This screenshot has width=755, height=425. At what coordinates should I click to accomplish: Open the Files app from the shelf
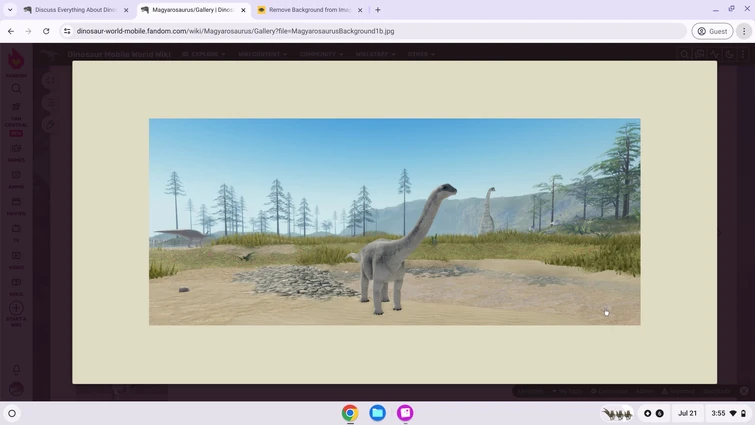coord(377,413)
